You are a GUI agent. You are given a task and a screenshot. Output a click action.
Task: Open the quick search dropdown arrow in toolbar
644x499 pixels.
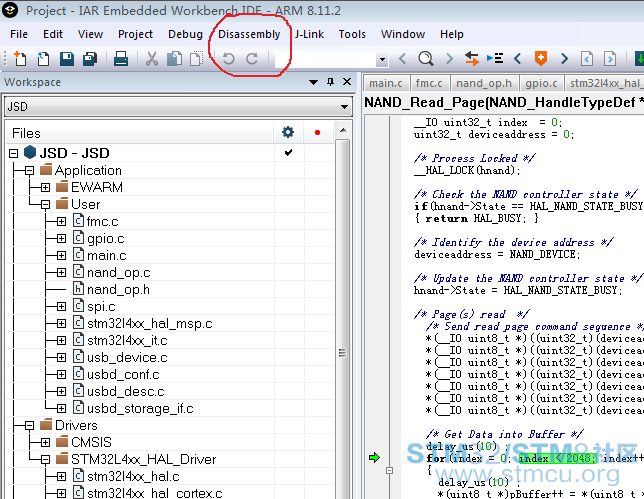pos(382,60)
